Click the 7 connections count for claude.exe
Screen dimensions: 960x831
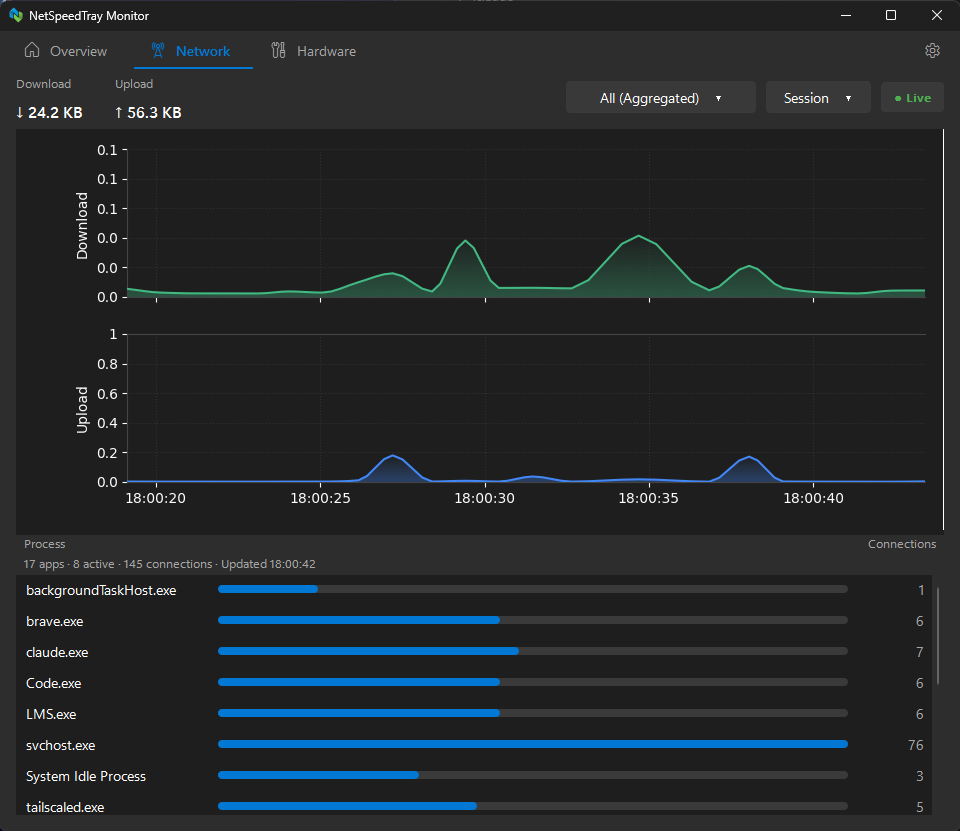920,652
